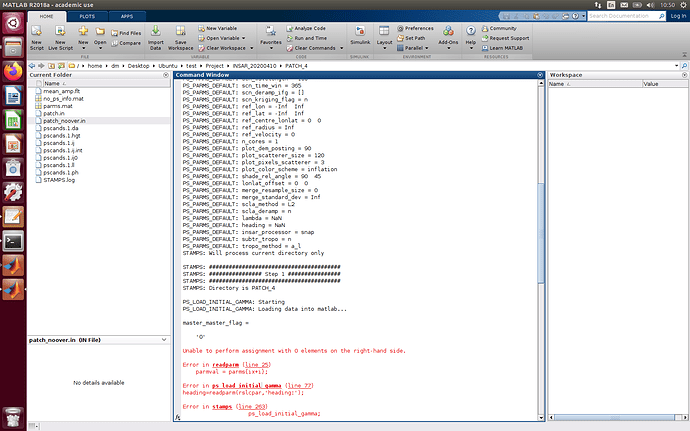Image resolution: width=690 pixels, height=431 pixels.
Task: Click Learn MATLAB
Action: pyautogui.click(x=502, y=48)
